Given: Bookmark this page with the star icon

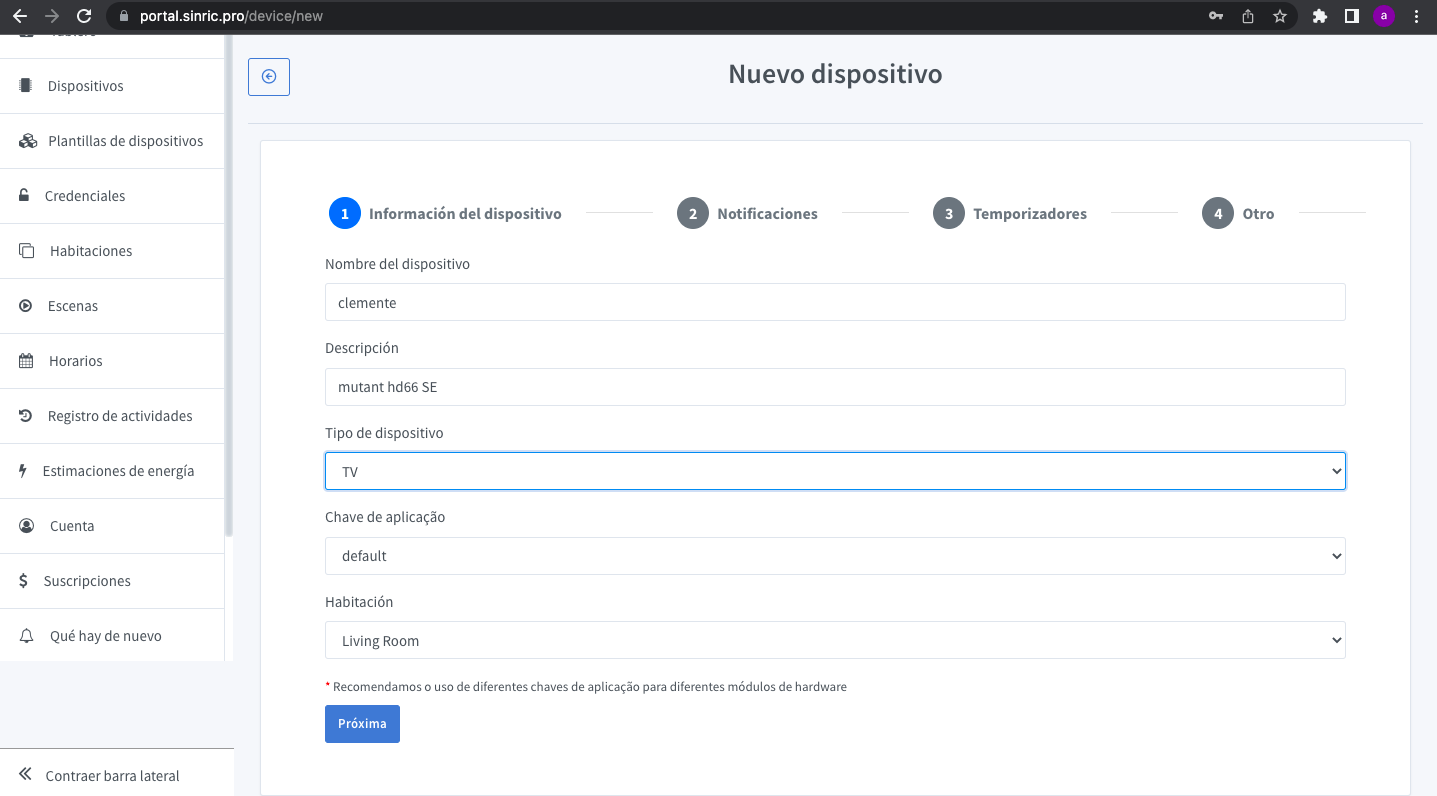Looking at the screenshot, I should click(1279, 16).
